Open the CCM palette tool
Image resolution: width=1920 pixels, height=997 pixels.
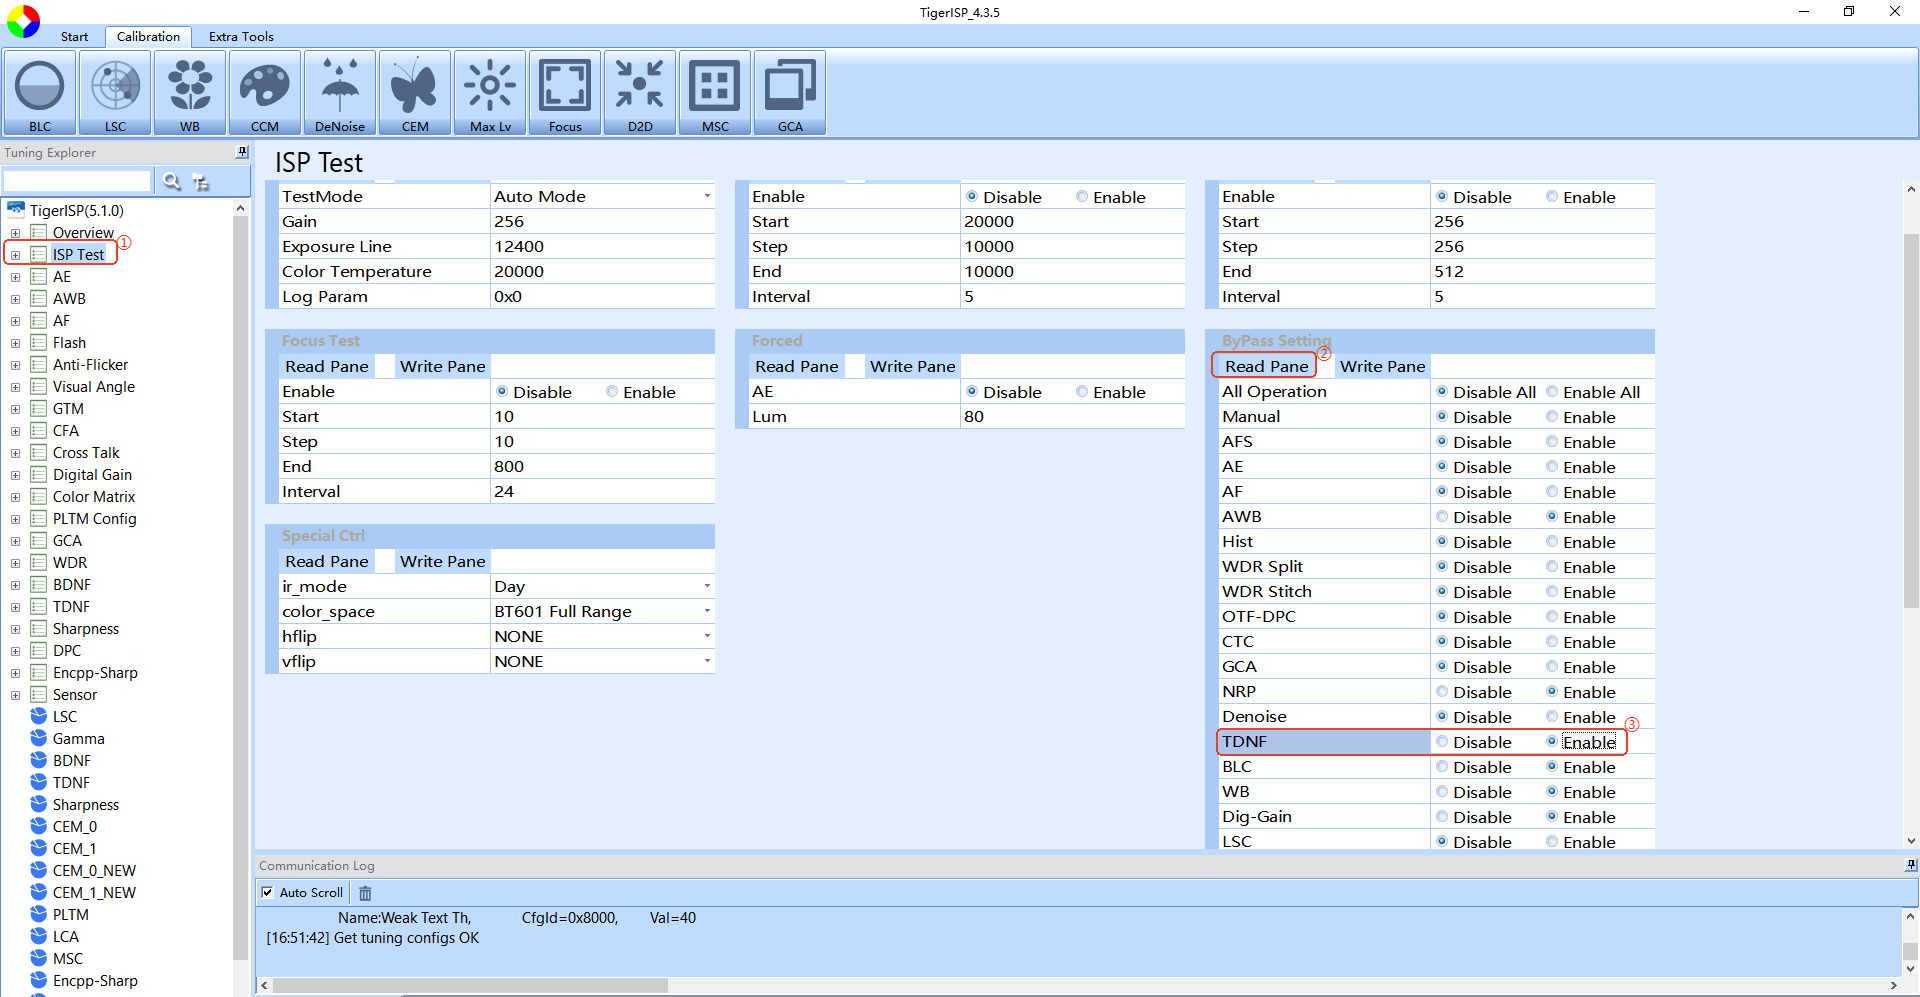[x=265, y=93]
